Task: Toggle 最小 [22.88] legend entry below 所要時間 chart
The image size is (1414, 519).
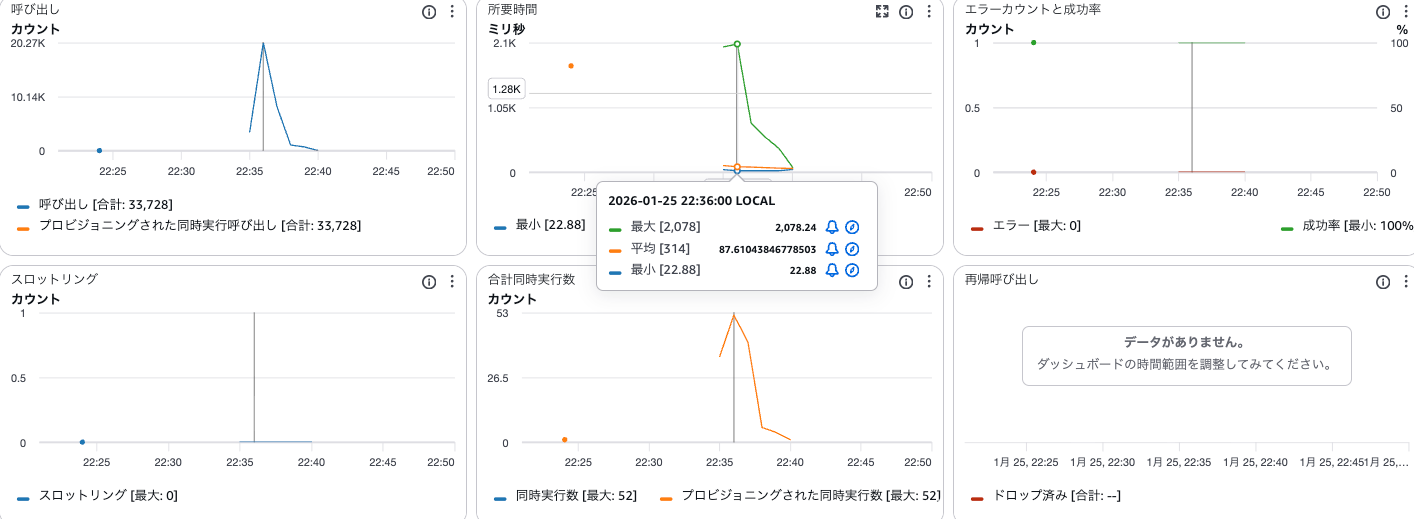Action: pos(540,225)
